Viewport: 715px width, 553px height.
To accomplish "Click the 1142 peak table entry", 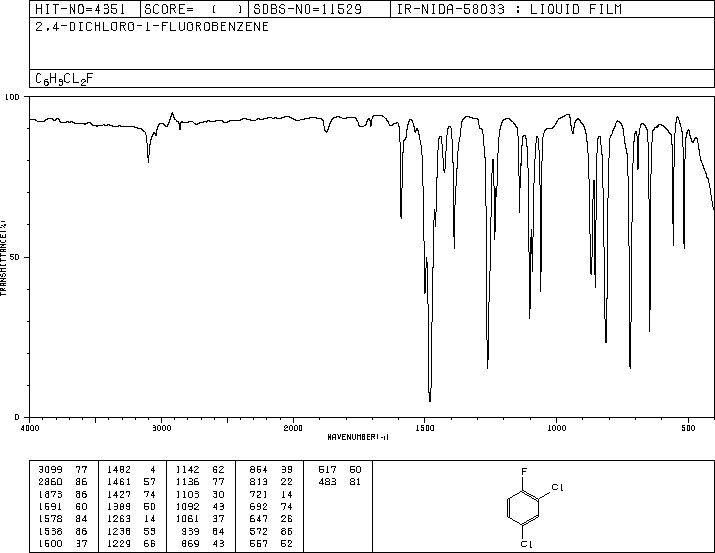I will click(200, 470).
